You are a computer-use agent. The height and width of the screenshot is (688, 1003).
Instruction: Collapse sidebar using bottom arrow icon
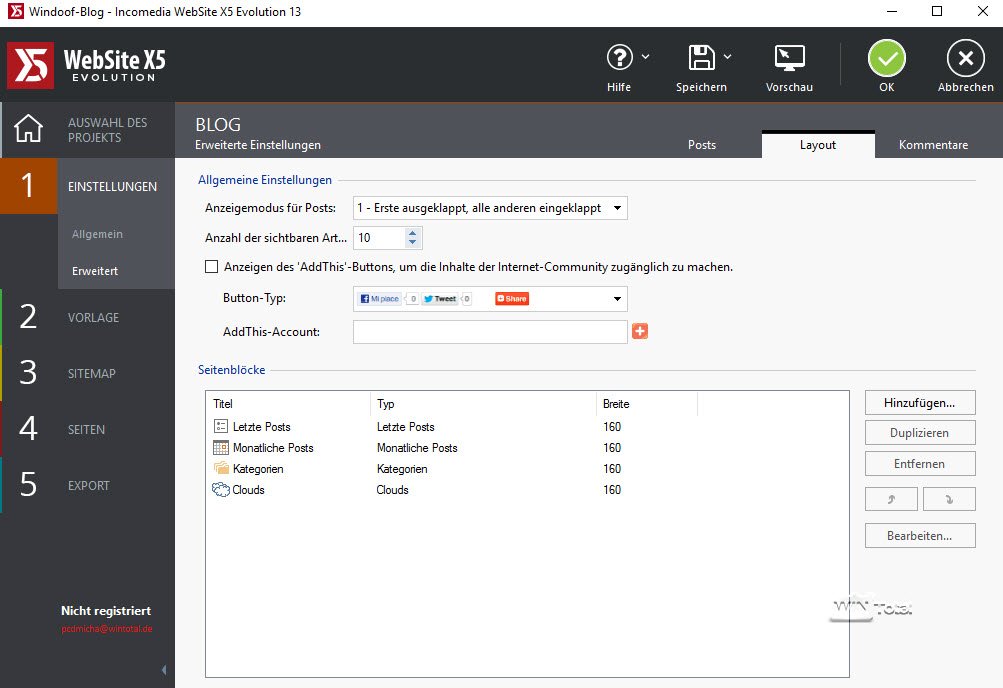[164, 669]
